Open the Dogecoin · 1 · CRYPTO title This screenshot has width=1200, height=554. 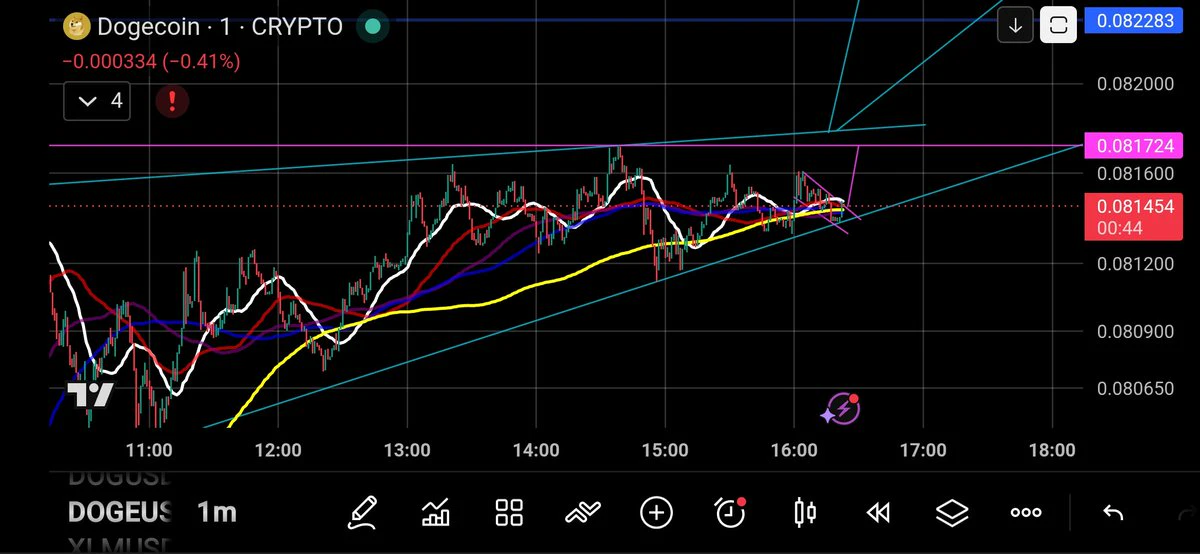pyautogui.click(x=219, y=27)
